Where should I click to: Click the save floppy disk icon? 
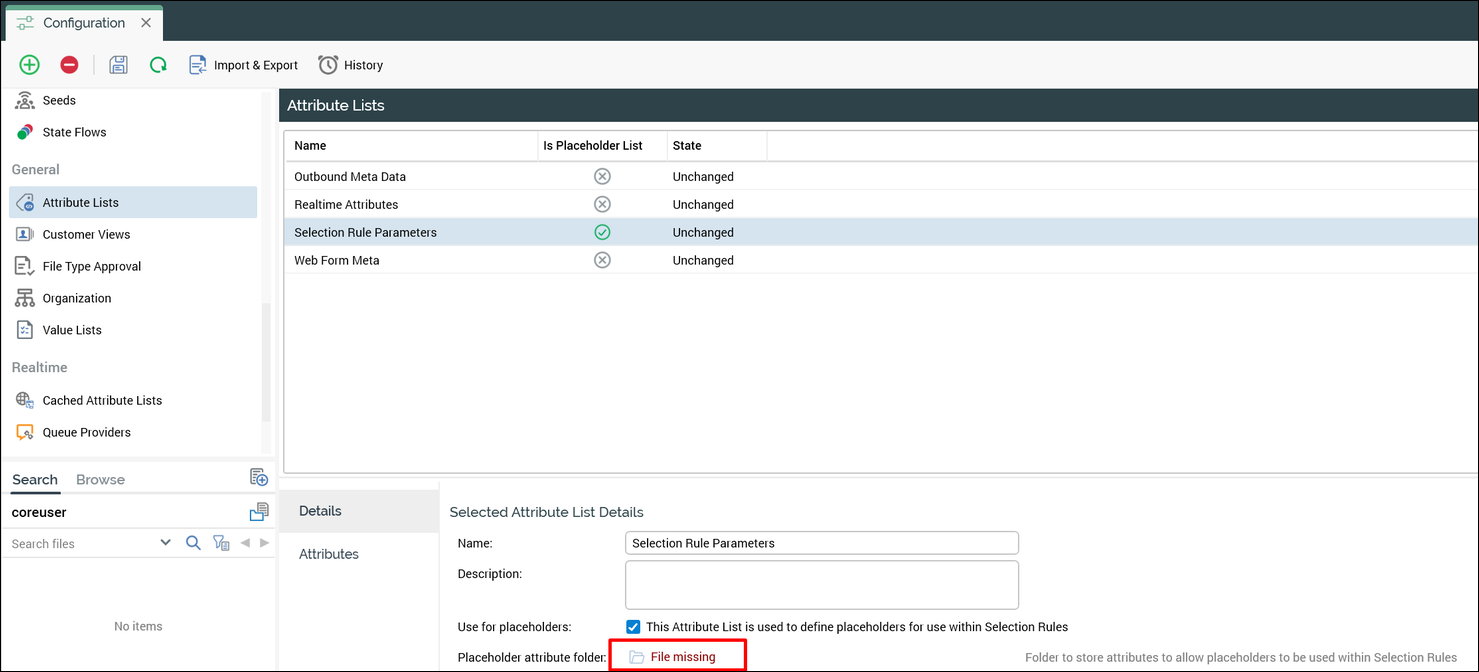click(118, 65)
